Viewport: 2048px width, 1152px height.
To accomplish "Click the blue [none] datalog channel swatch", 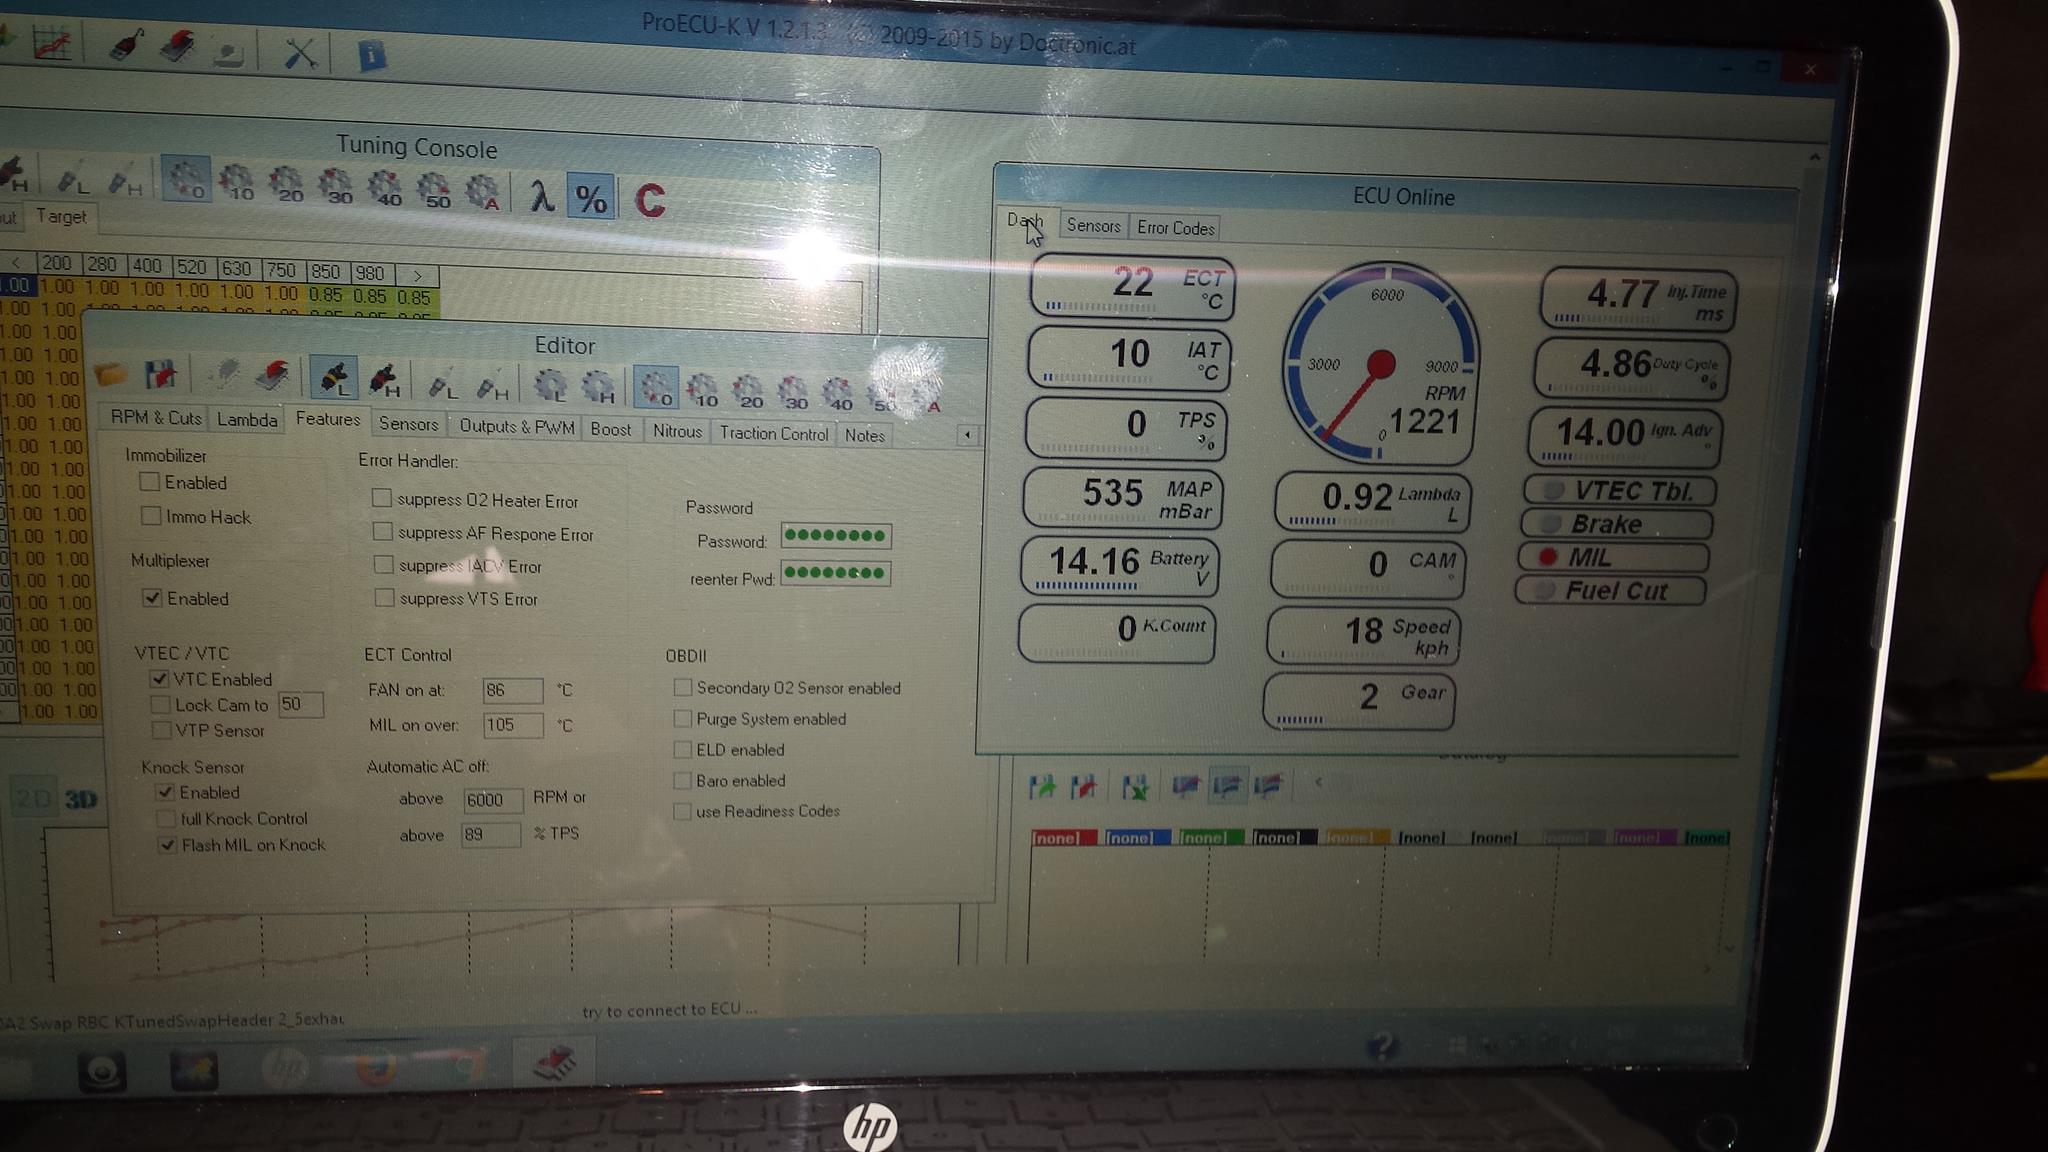I will point(1138,838).
